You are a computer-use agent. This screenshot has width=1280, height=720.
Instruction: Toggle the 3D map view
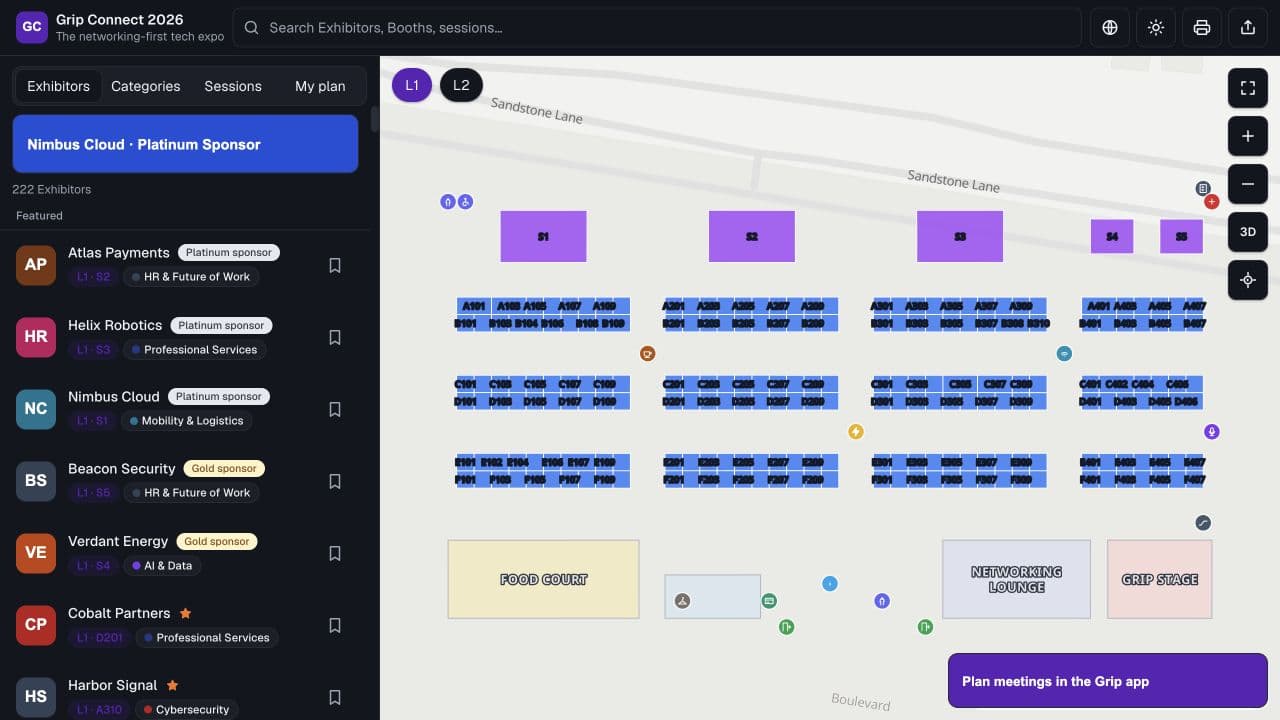[x=1248, y=232]
